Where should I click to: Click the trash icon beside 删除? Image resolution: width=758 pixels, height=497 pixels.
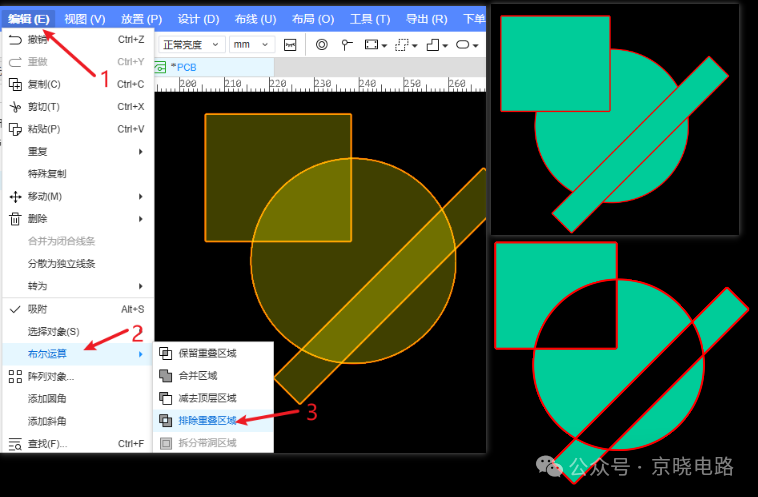15,219
